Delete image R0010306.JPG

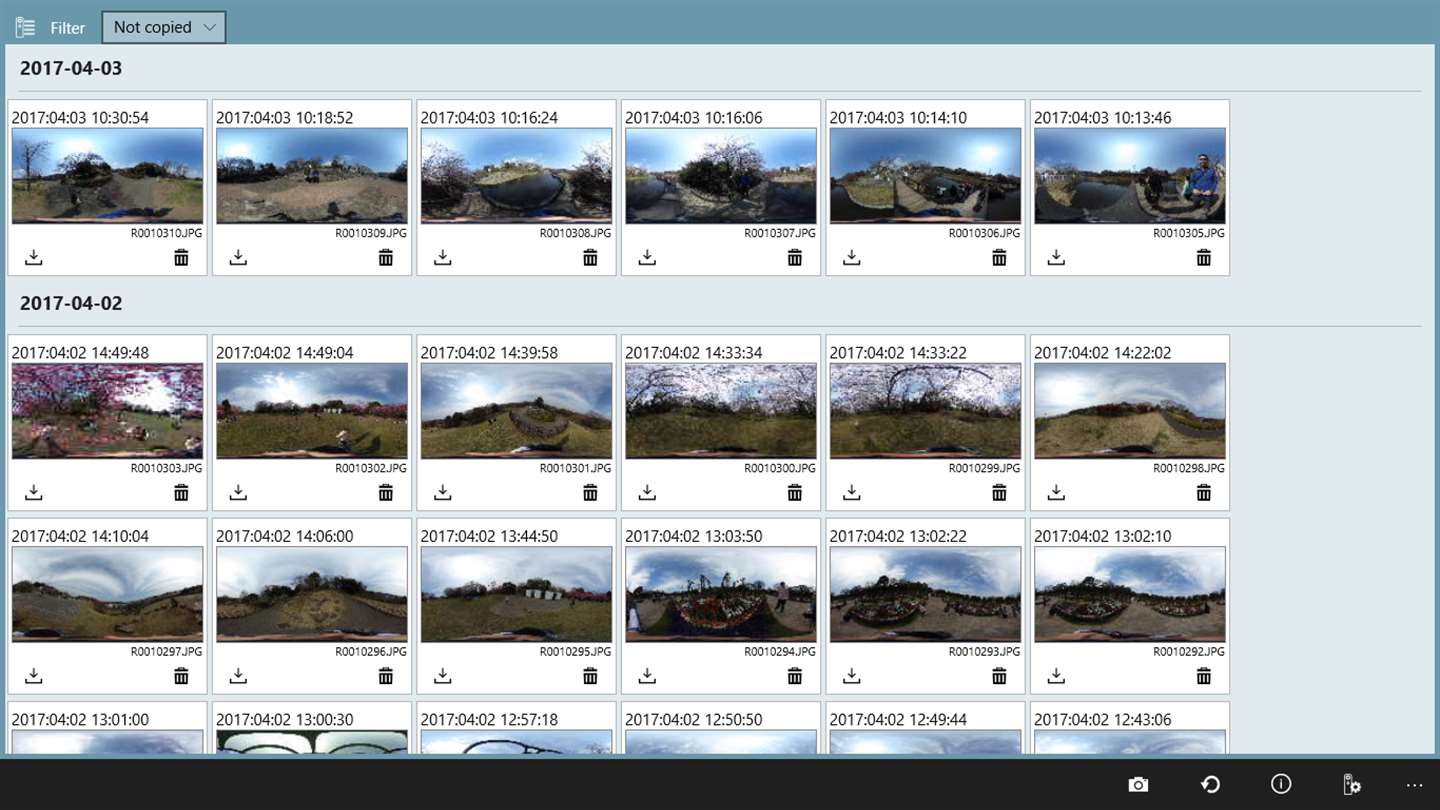point(999,258)
